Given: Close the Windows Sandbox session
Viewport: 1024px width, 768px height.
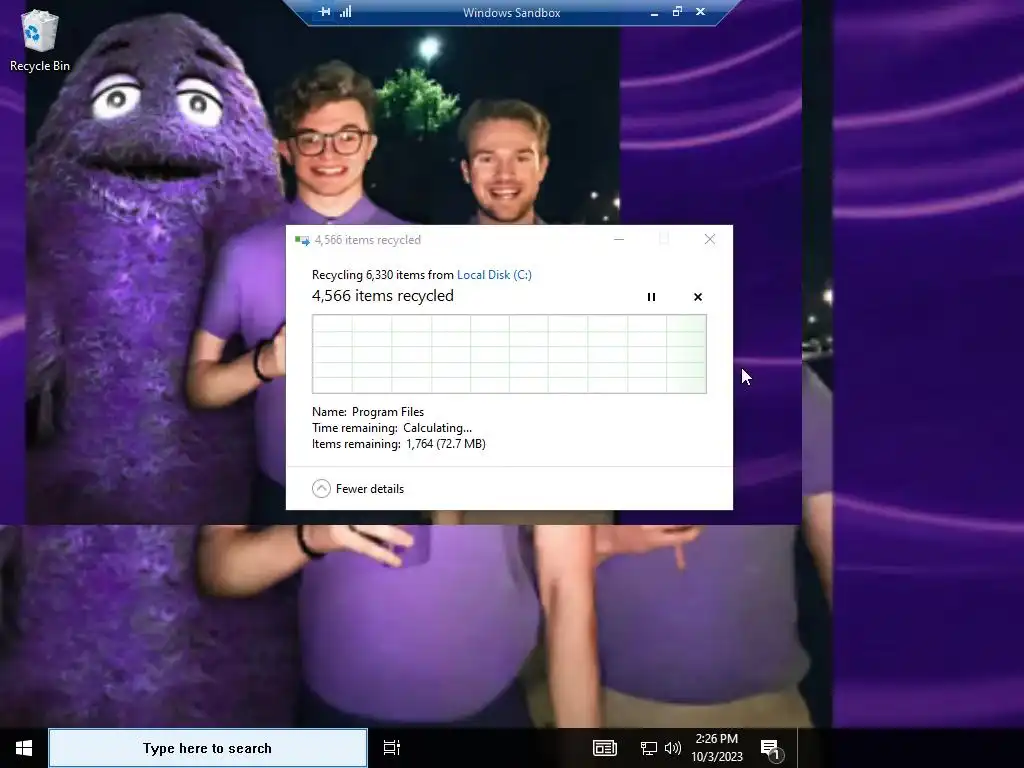Looking at the screenshot, I should coord(700,12).
